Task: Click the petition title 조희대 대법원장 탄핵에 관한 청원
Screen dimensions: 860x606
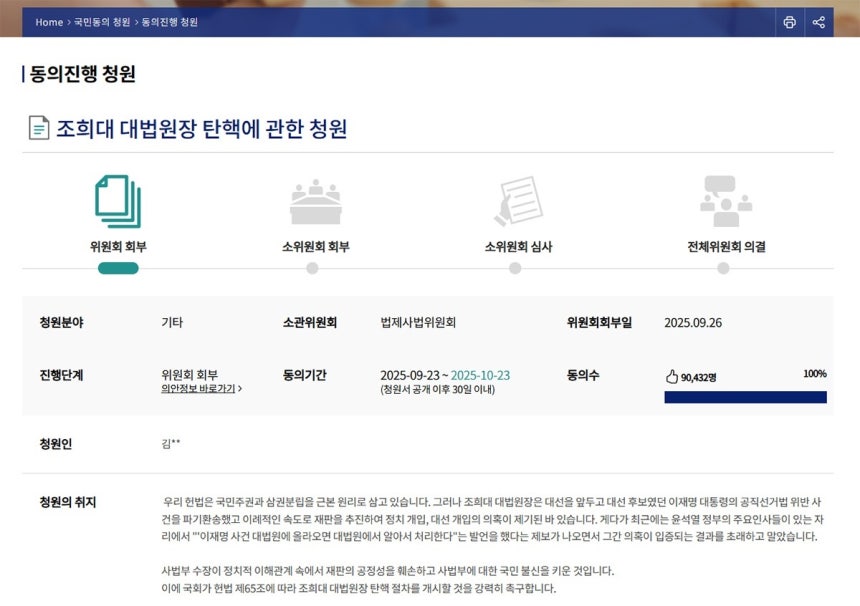Action: 201,128
